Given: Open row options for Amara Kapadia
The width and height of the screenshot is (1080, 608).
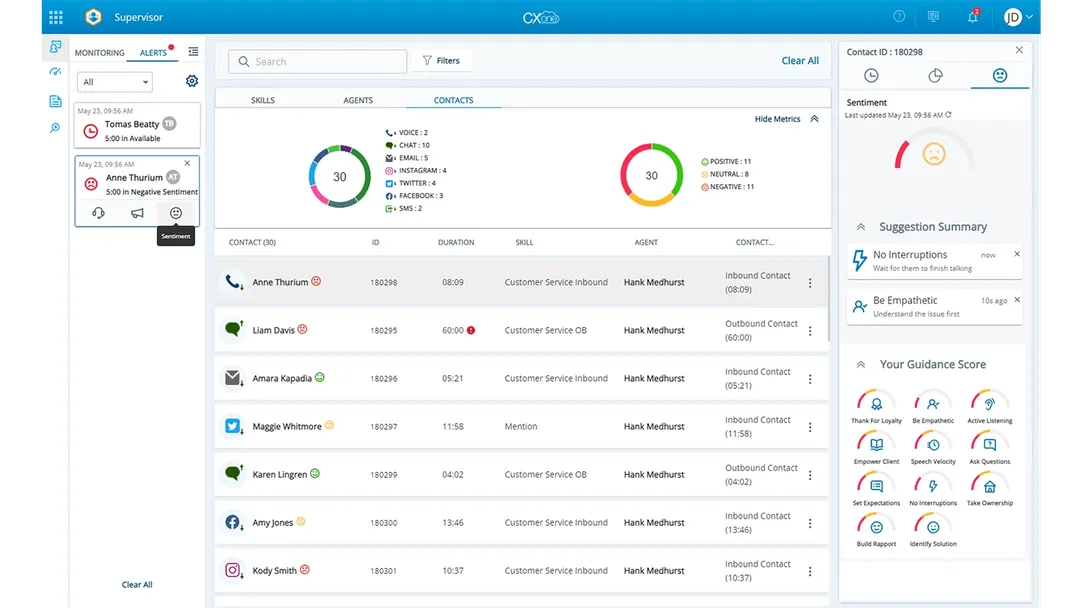Looking at the screenshot, I should click(x=810, y=379).
